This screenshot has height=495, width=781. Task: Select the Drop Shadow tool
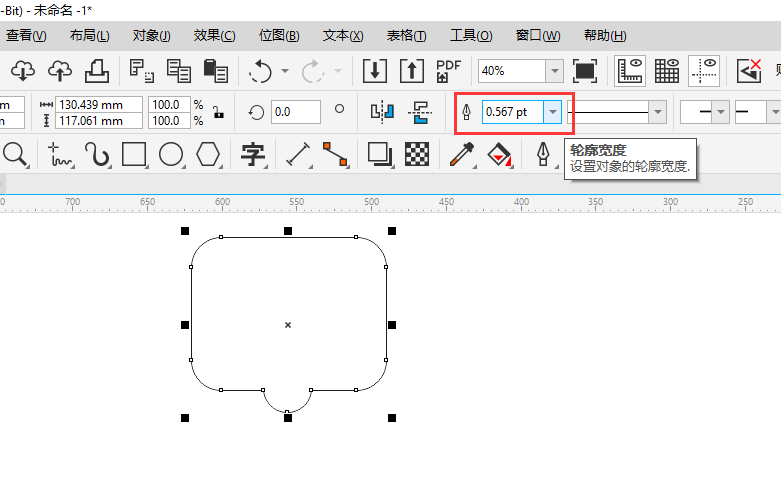coord(380,154)
